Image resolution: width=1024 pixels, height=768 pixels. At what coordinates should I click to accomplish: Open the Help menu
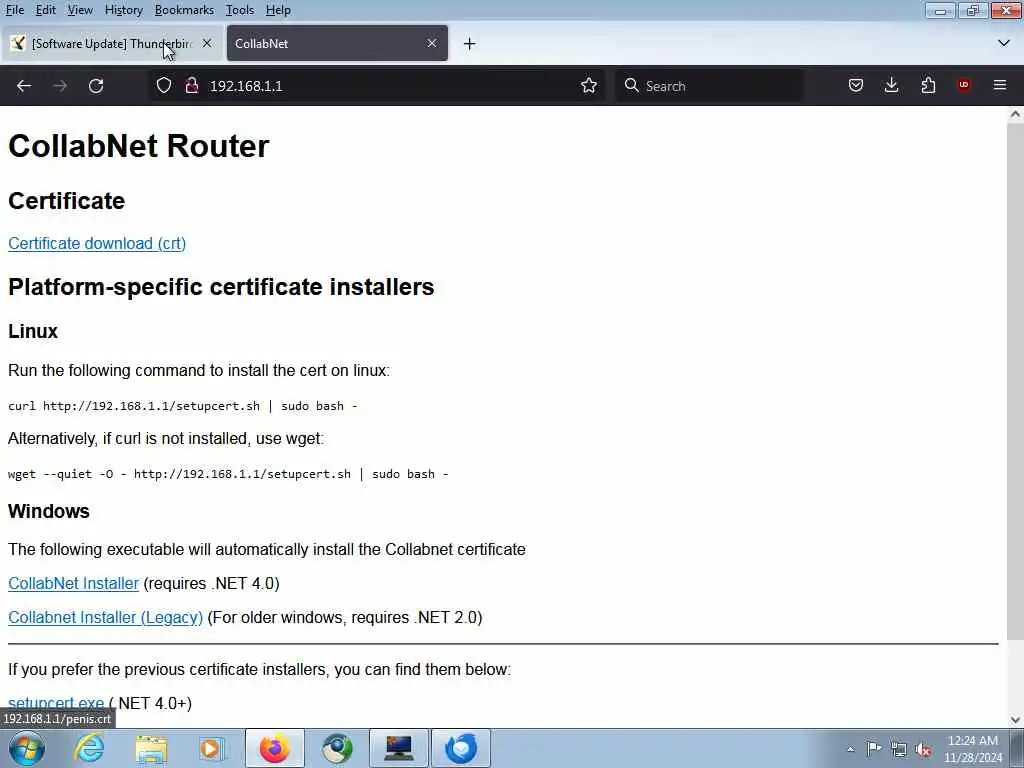coord(278,10)
